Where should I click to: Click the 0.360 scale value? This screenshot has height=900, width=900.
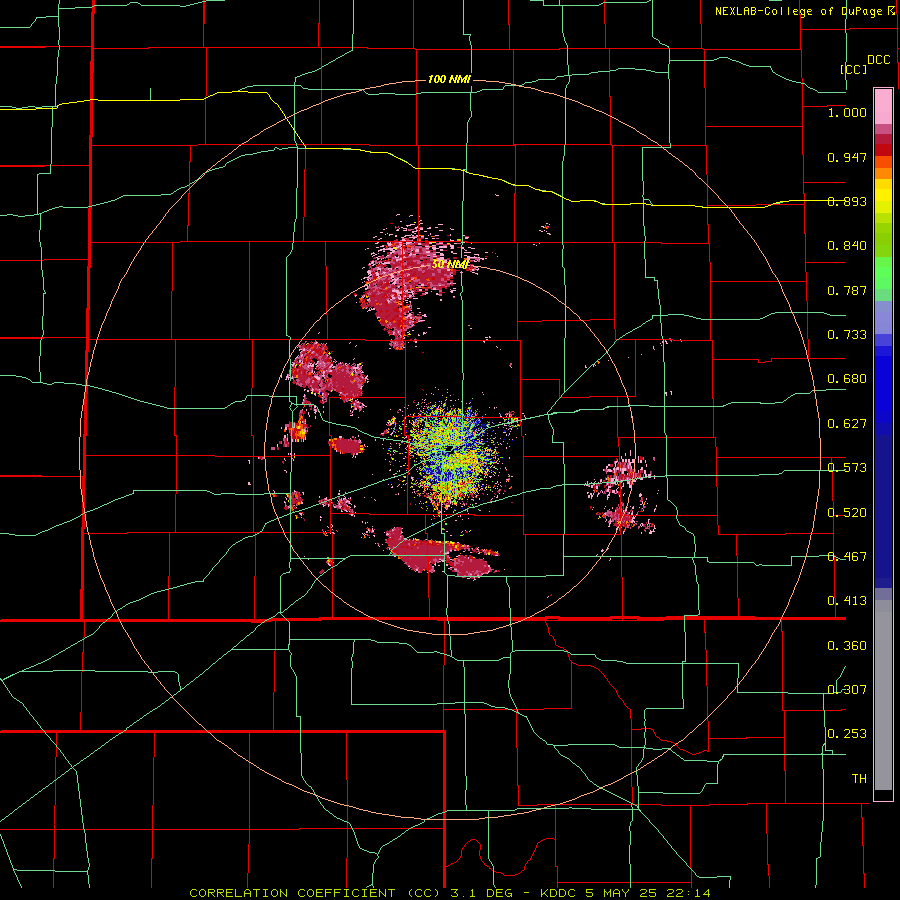tap(847, 646)
